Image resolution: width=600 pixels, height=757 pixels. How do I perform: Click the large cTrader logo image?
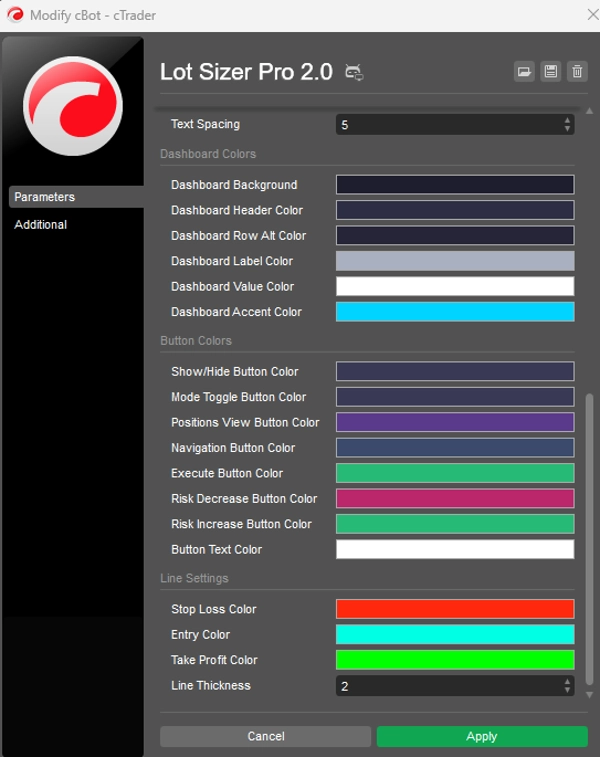click(x=73, y=106)
